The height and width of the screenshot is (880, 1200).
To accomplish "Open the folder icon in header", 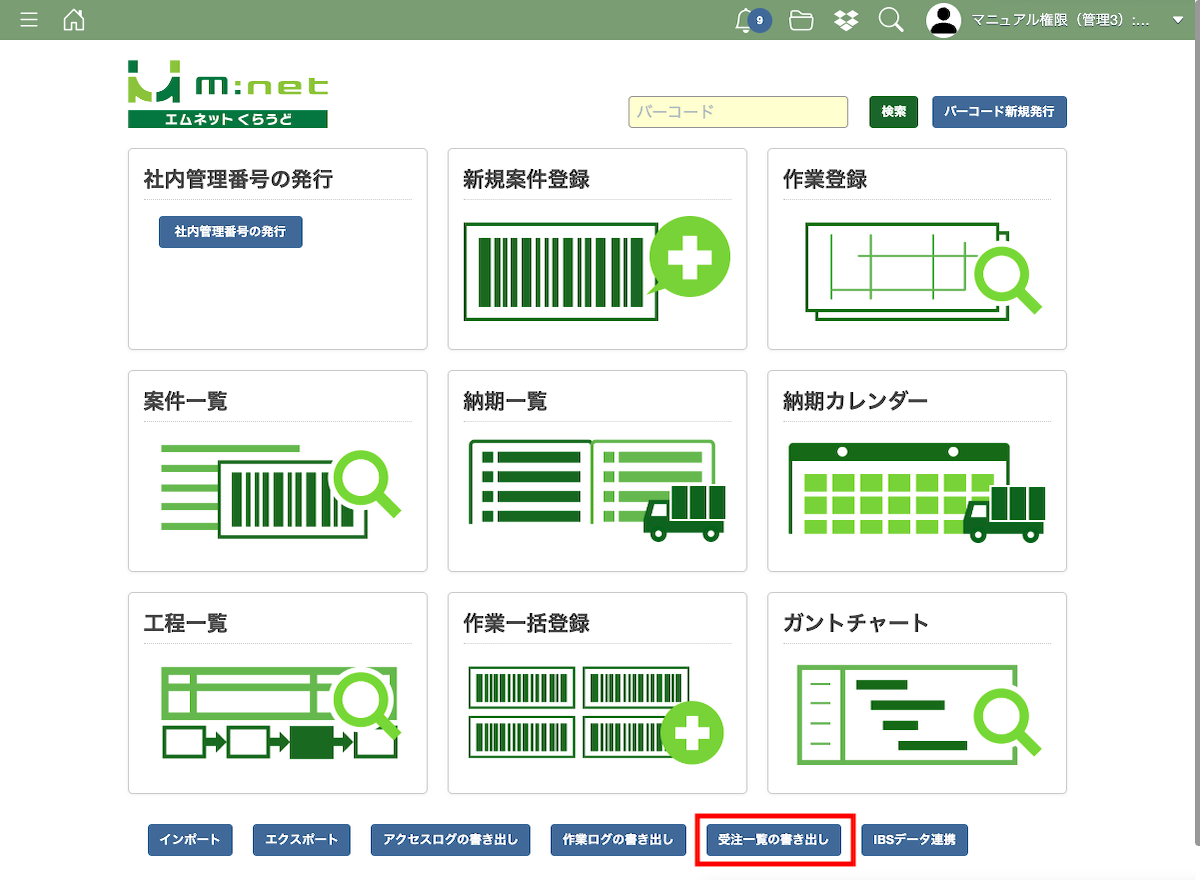I will pos(801,20).
